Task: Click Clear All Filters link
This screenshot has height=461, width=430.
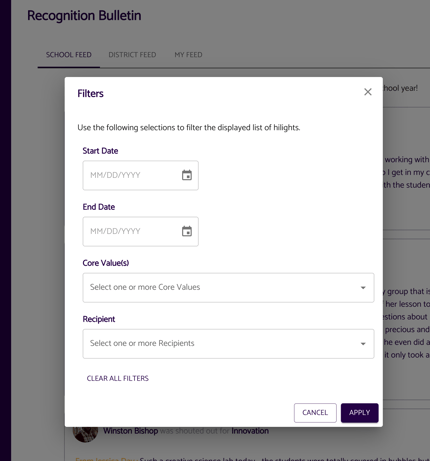Action: pyautogui.click(x=118, y=378)
